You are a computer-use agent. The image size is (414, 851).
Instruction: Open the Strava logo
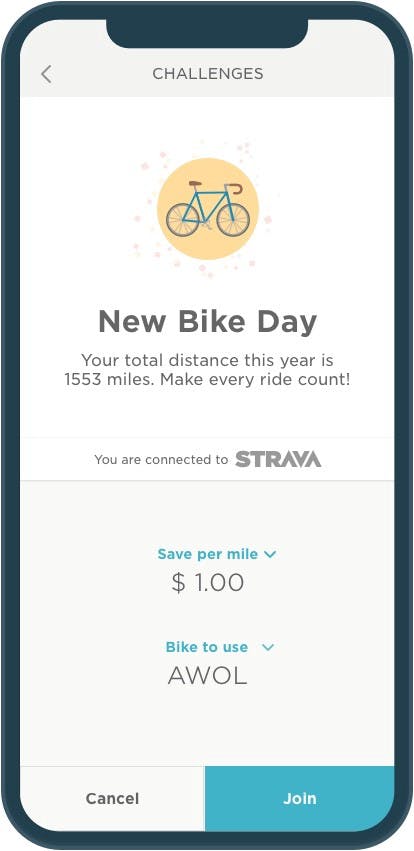click(278, 460)
